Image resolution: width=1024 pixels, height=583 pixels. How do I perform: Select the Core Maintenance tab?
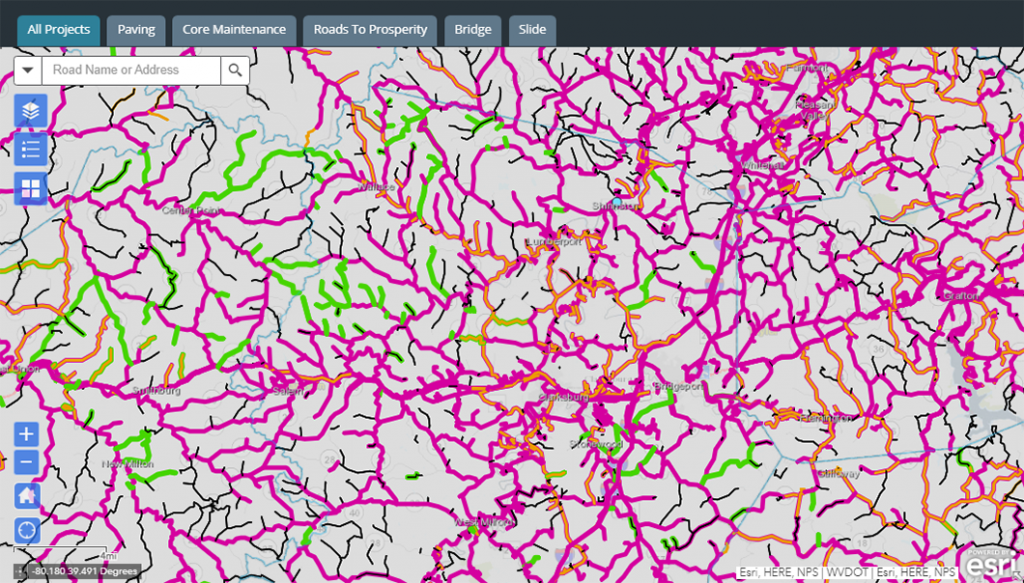pyautogui.click(x=234, y=29)
